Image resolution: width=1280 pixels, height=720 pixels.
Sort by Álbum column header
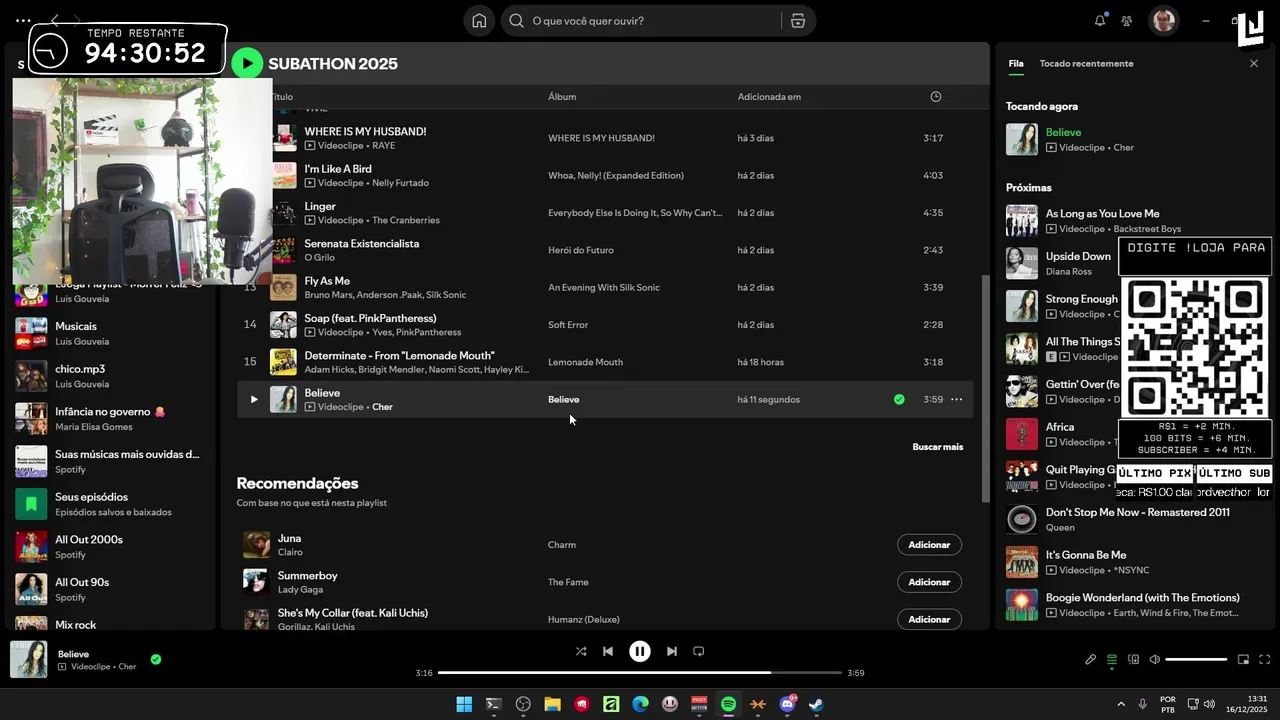562,97
